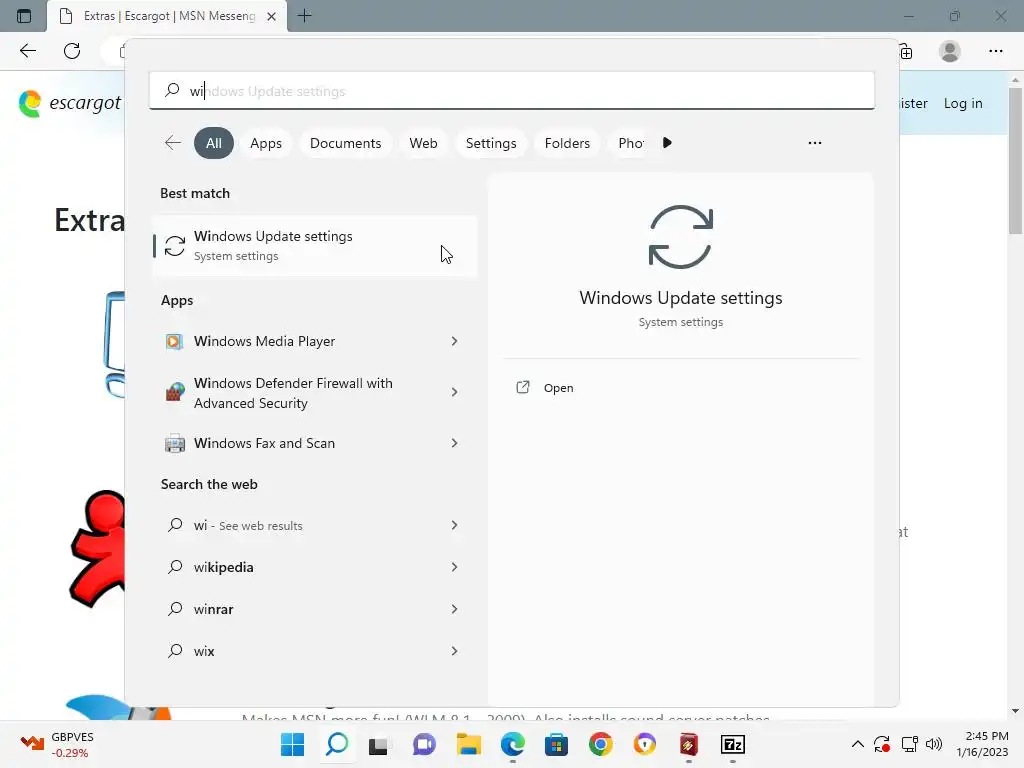Show hidden tray icons chevron

click(x=857, y=744)
